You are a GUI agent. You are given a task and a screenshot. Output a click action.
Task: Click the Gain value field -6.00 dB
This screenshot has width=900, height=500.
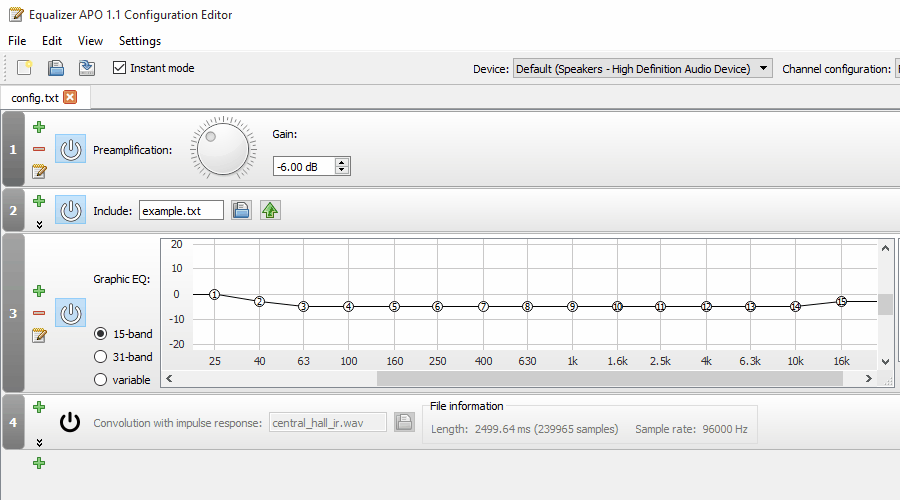(x=304, y=166)
